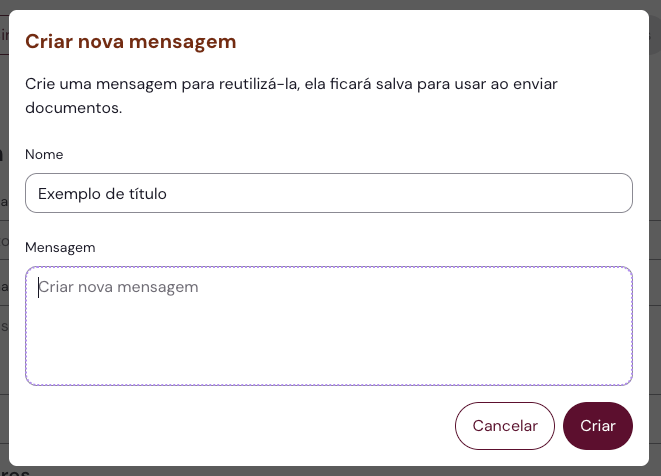Image resolution: width=661 pixels, height=476 pixels.
Task: Click the dimmed backdrop below the dialog
Action: (x=330, y=470)
